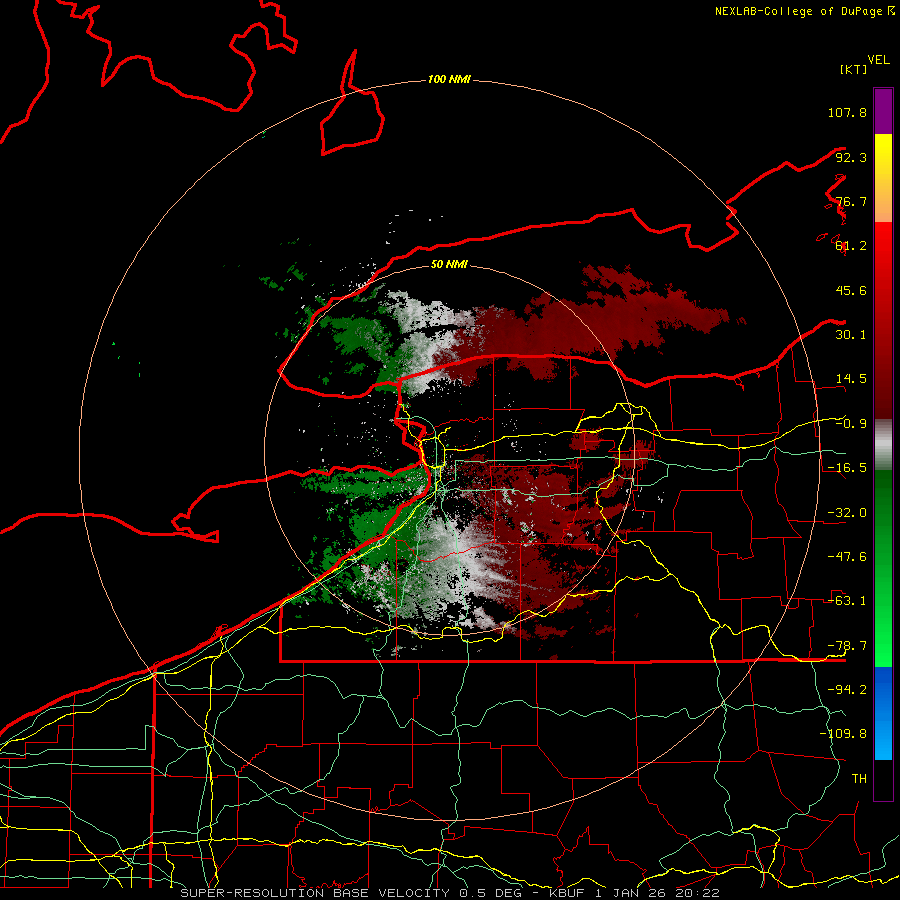
Task: Click the 100 NMI range ring label
Action: pos(449,79)
